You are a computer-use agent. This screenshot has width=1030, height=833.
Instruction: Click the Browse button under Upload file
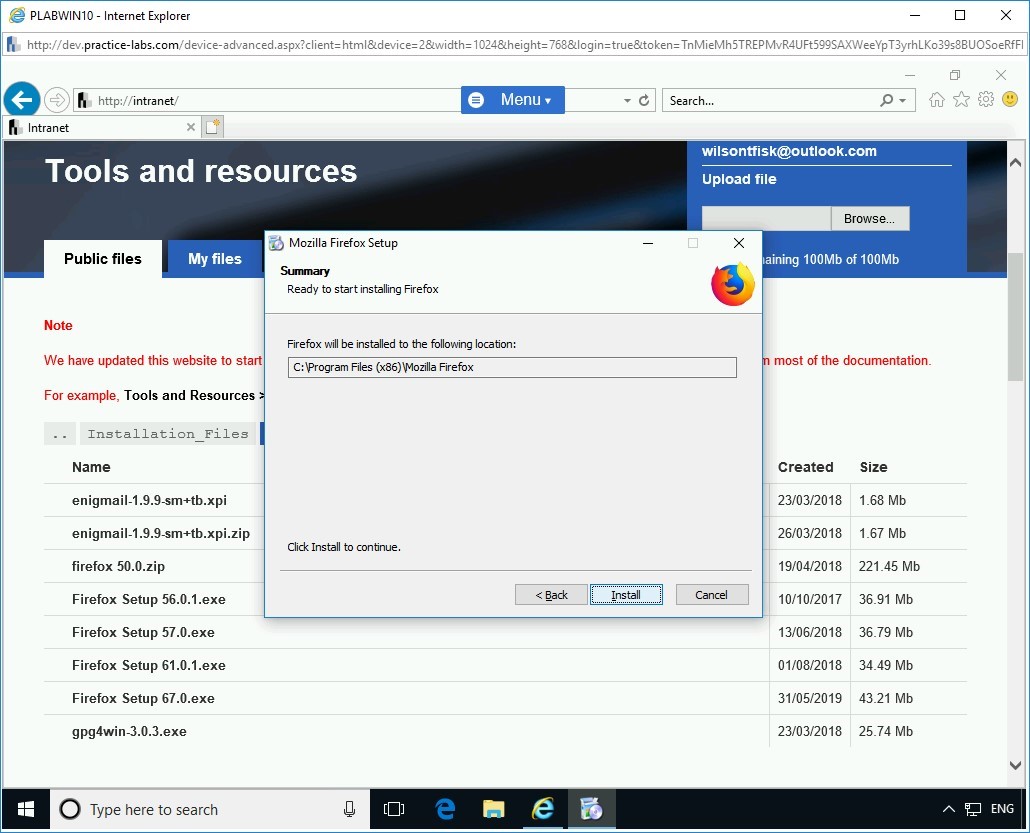[x=869, y=218]
